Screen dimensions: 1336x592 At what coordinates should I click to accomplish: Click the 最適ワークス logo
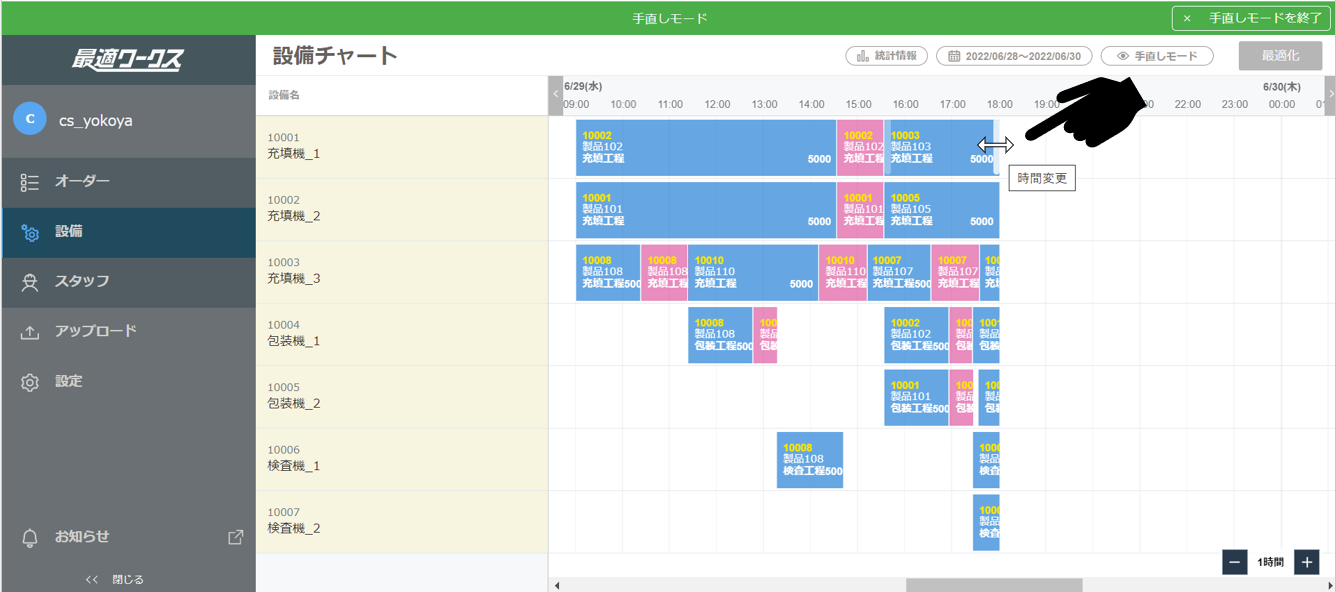click(x=128, y=60)
